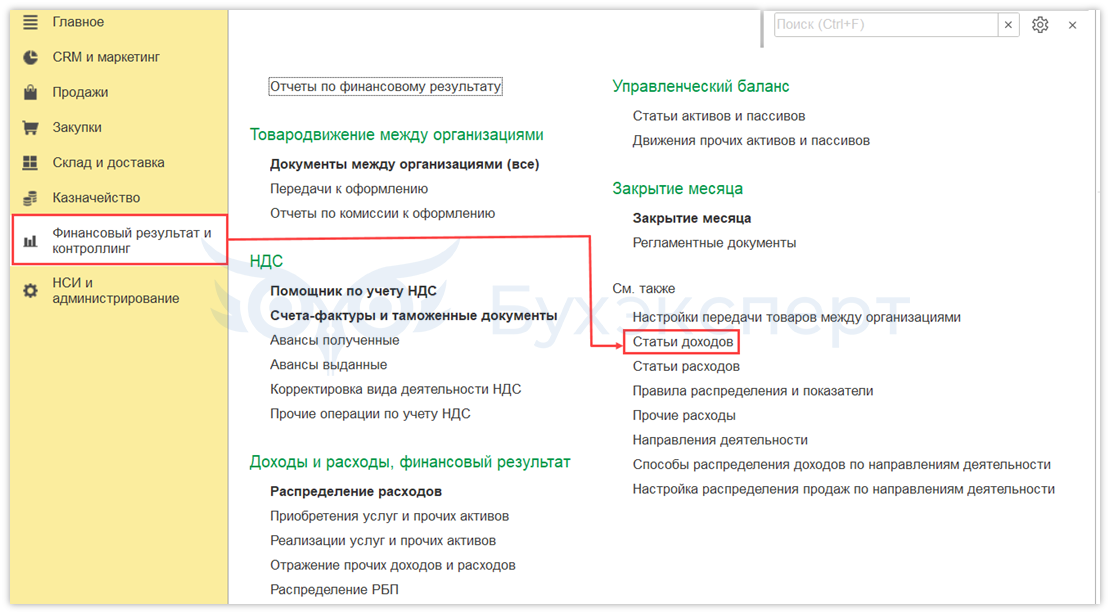Open Авансы выданные
Viewport: 1111px width, 614px height.
tap(329, 365)
